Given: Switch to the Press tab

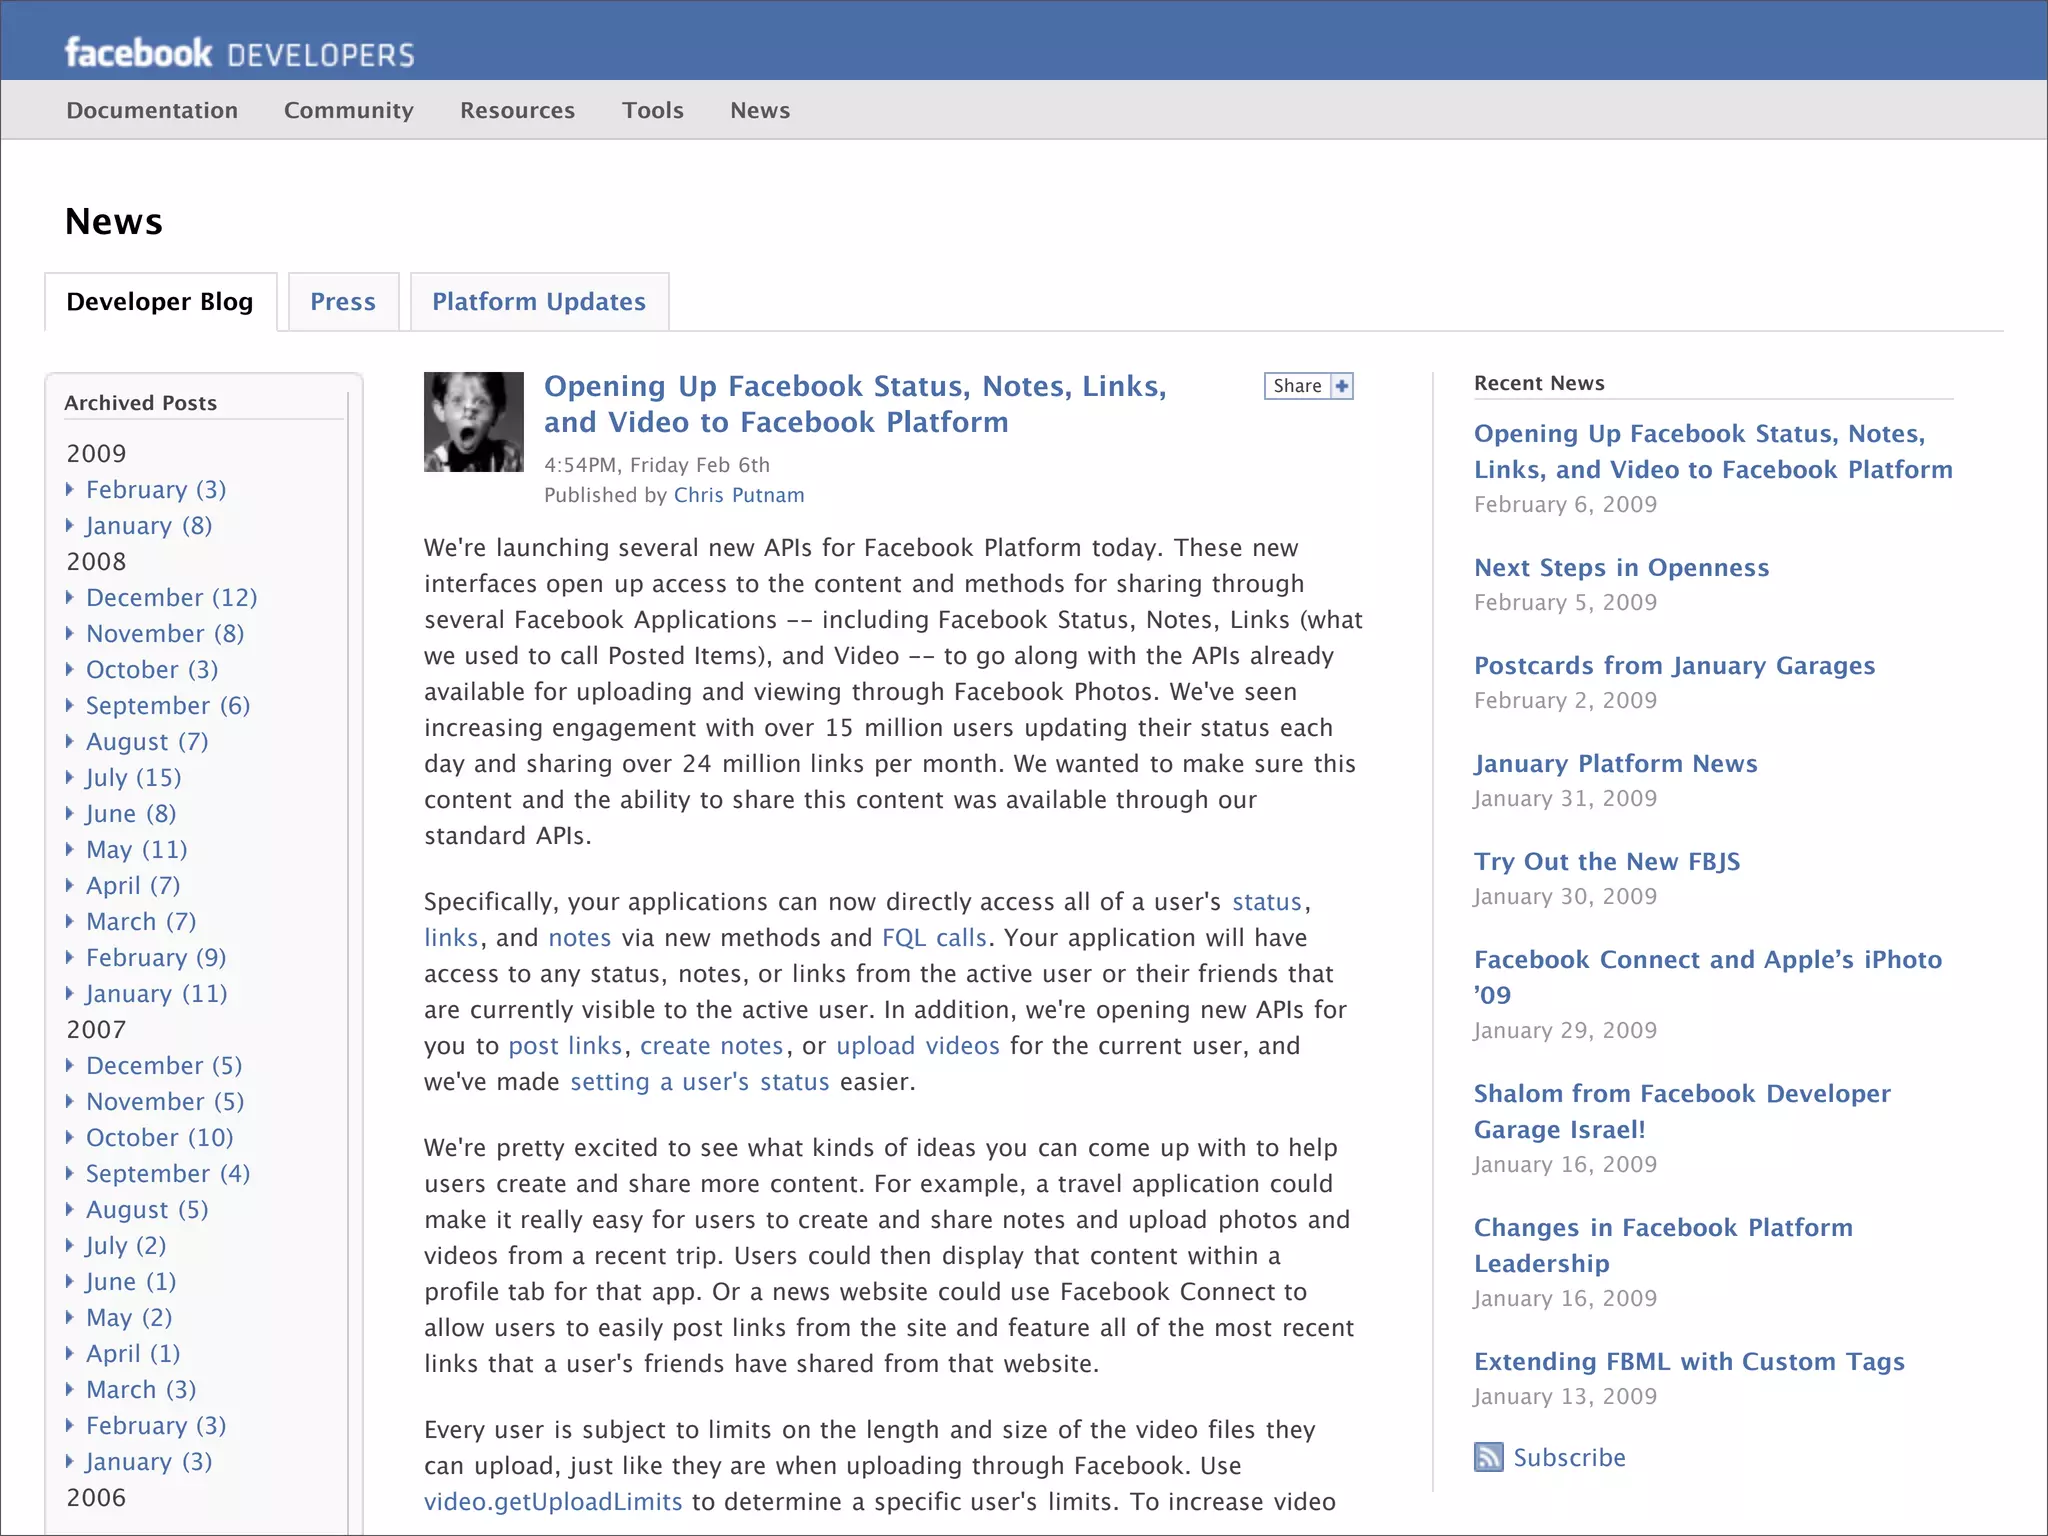Looking at the screenshot, I should (343, 302).
